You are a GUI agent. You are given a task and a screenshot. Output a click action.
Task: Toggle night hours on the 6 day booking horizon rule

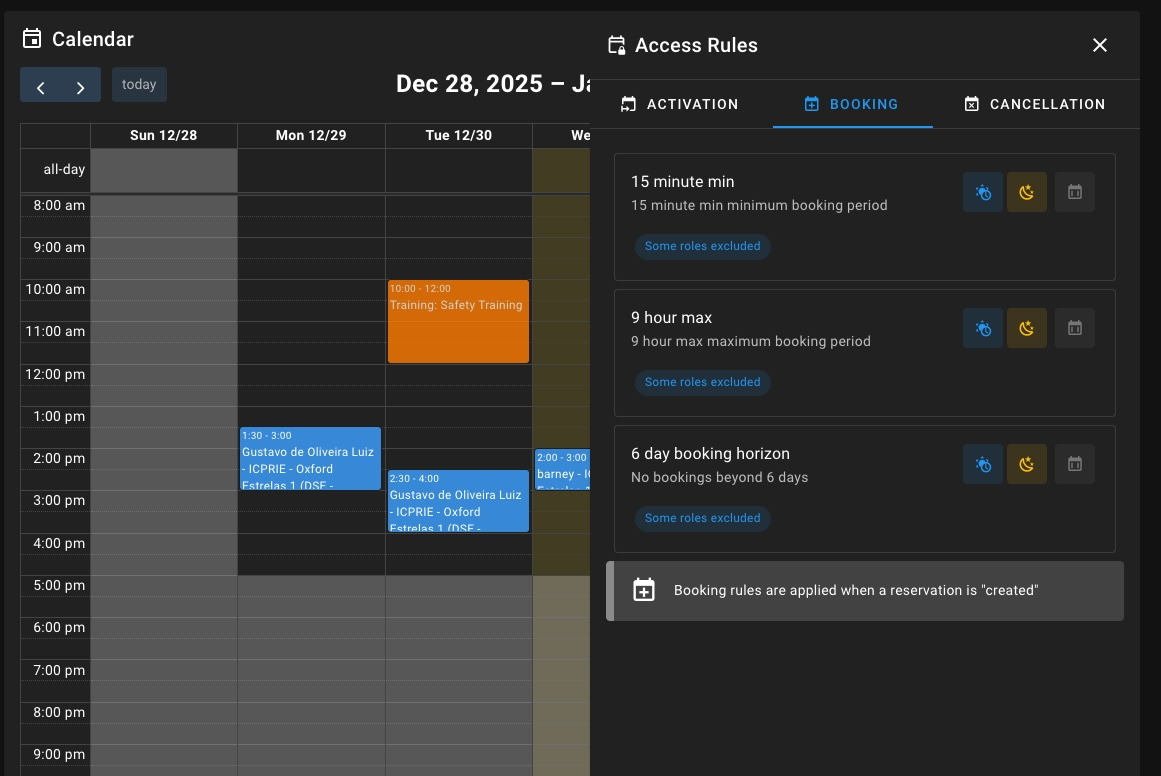pyautogui.click(x=1026, y=464)
